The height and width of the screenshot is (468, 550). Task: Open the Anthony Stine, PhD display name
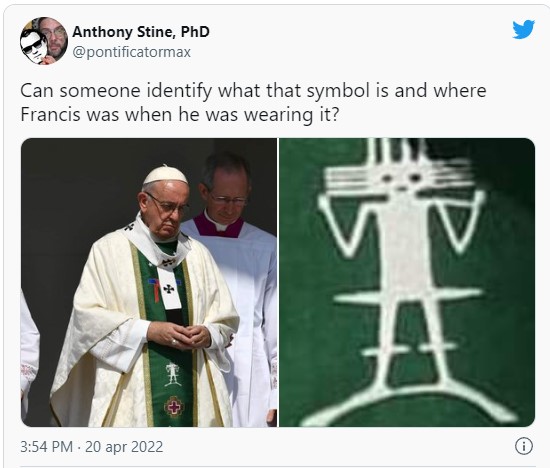pyautogui.click(x=141, y=32)
